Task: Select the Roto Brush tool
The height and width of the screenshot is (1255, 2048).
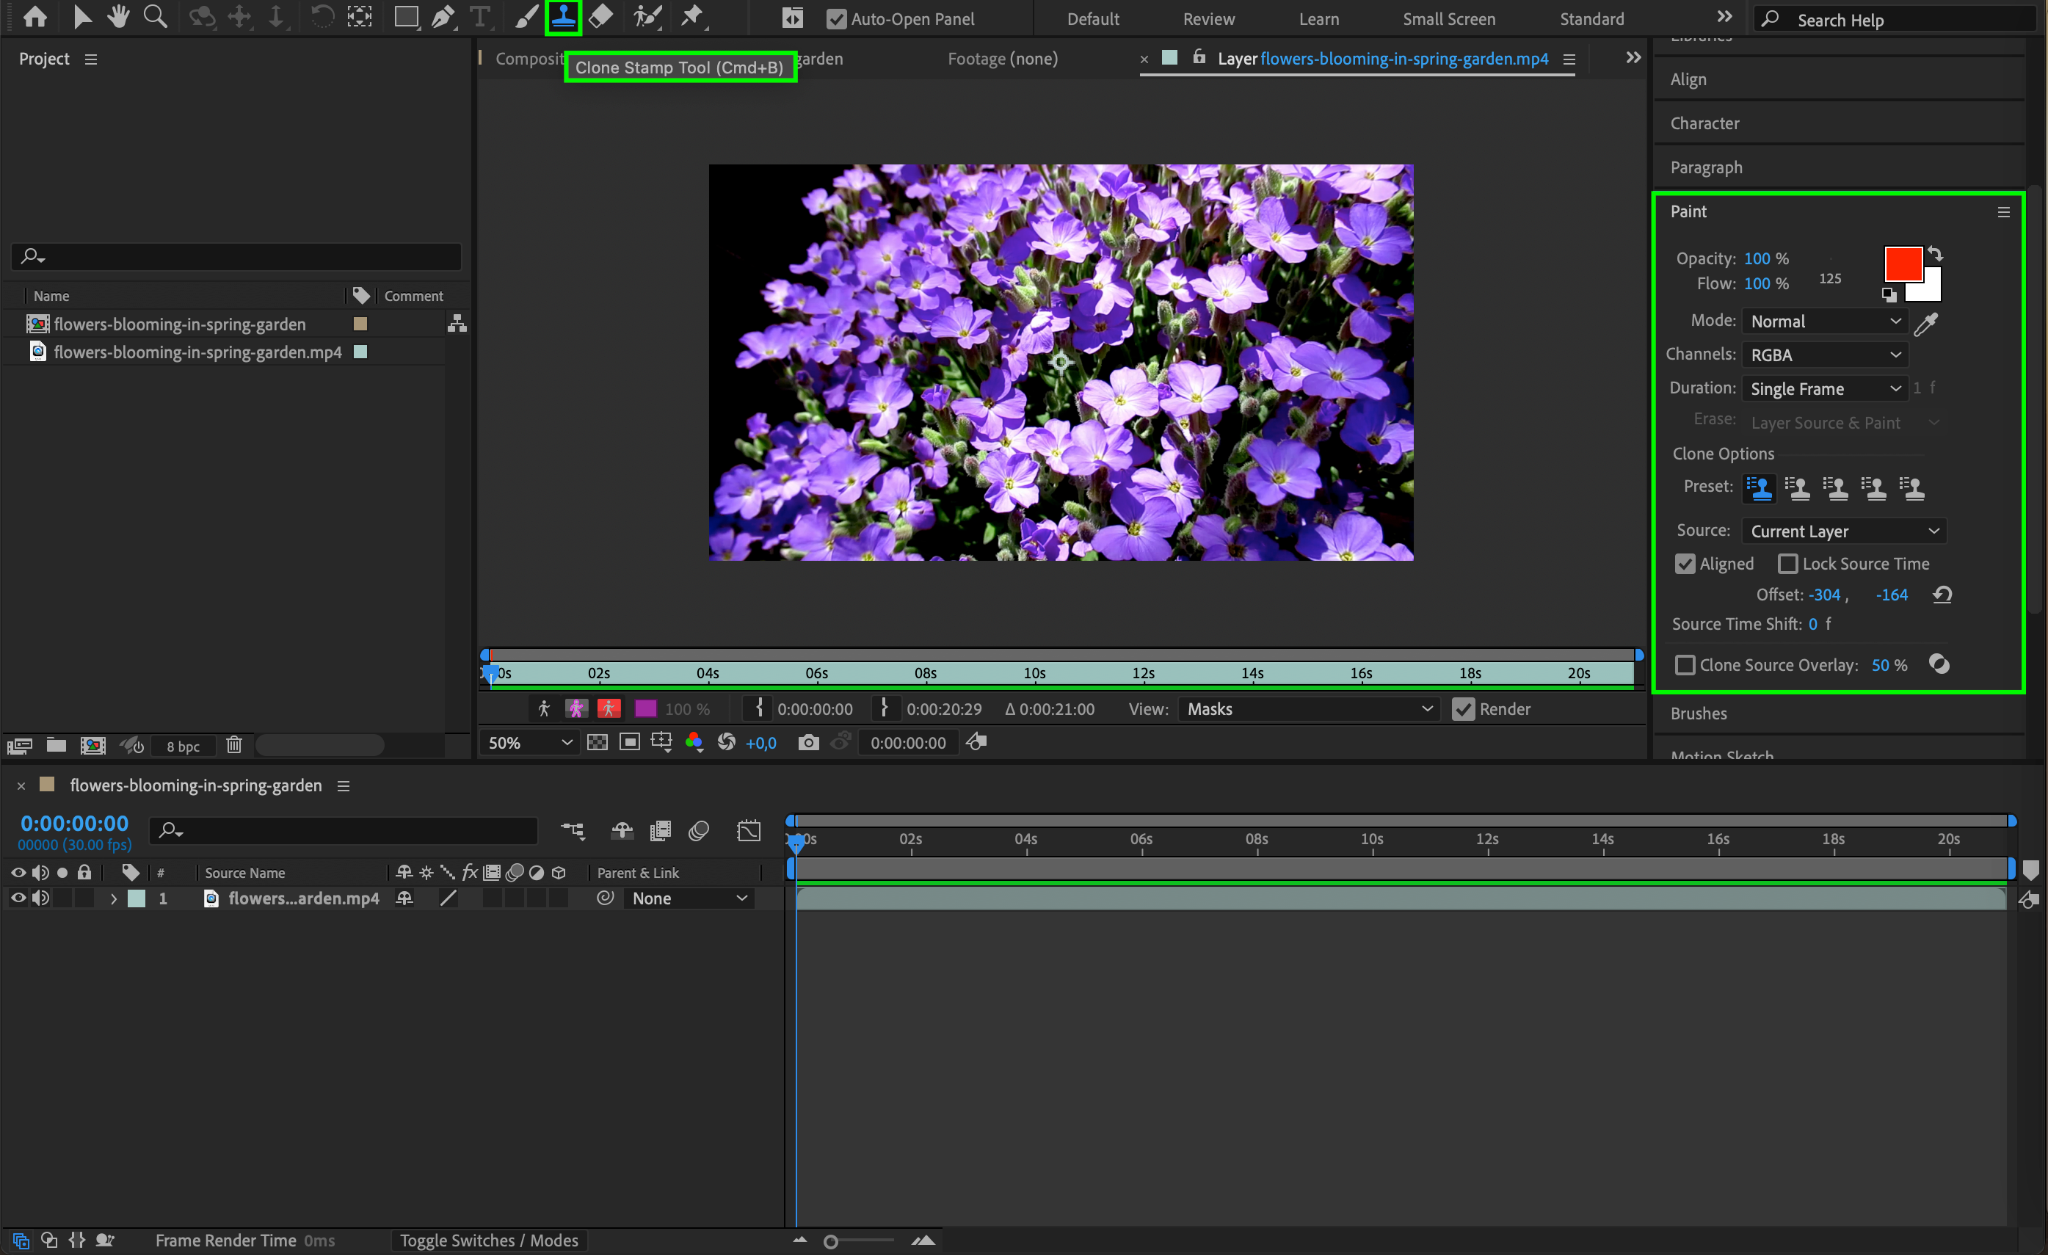Action: [648, 16]
